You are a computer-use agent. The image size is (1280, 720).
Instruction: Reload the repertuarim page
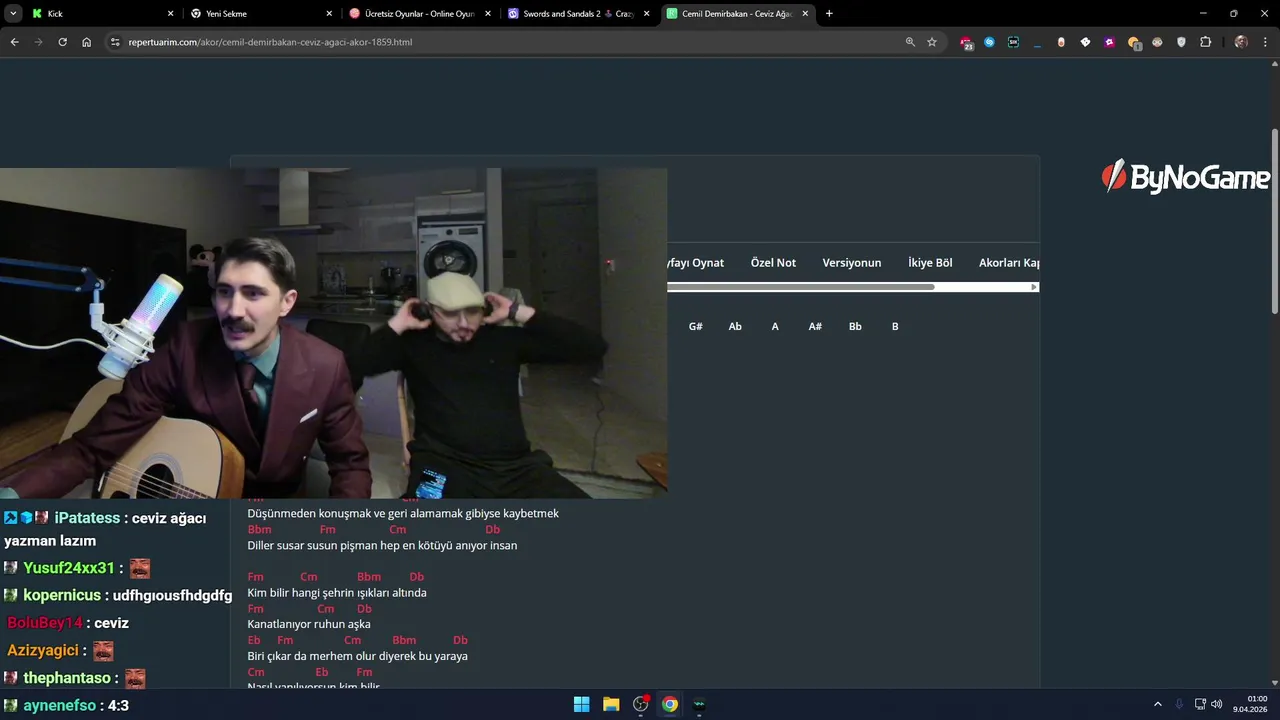tap(62, 42)
